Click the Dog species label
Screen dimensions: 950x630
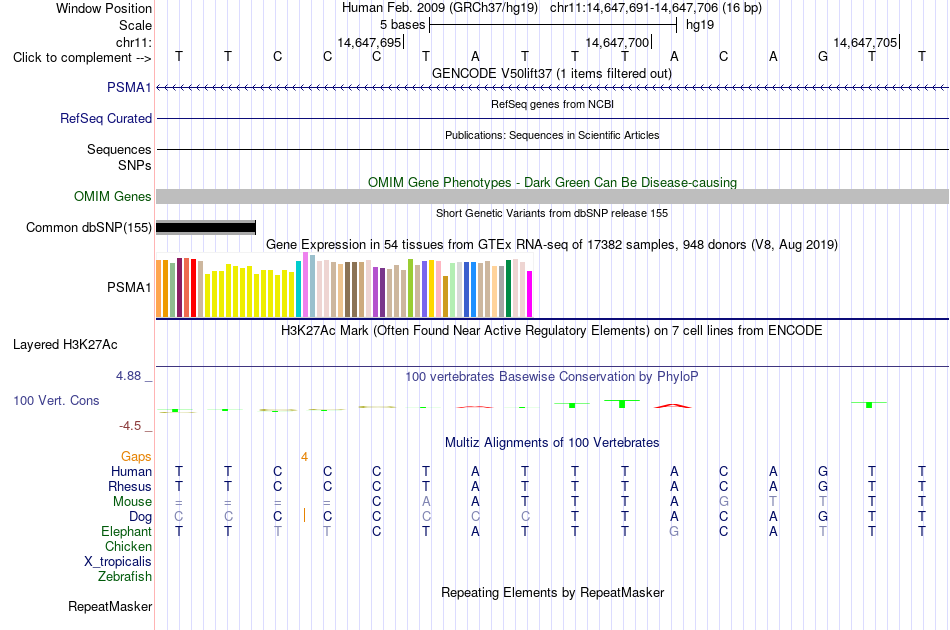140,517
